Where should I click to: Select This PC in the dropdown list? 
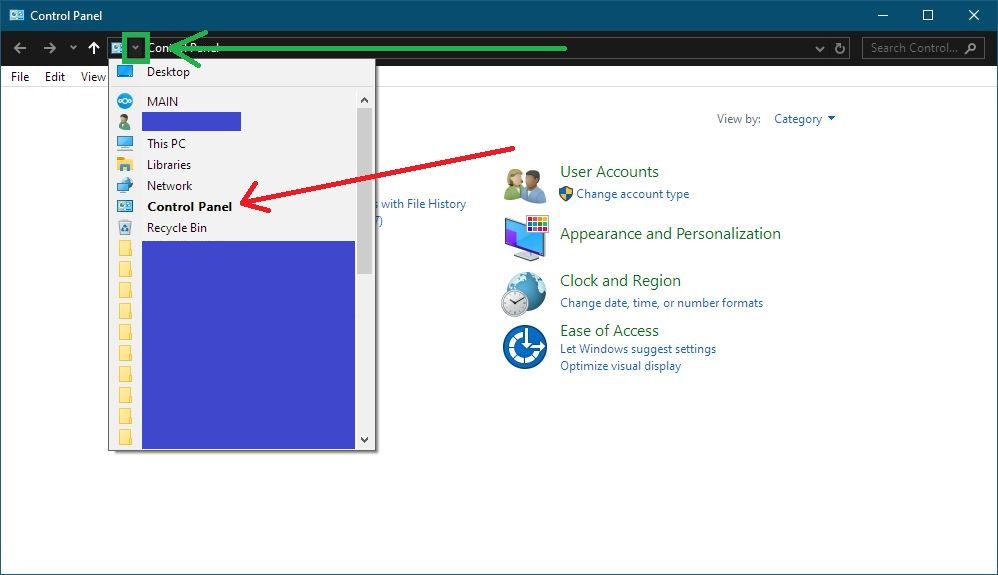[x=166, y=143]
